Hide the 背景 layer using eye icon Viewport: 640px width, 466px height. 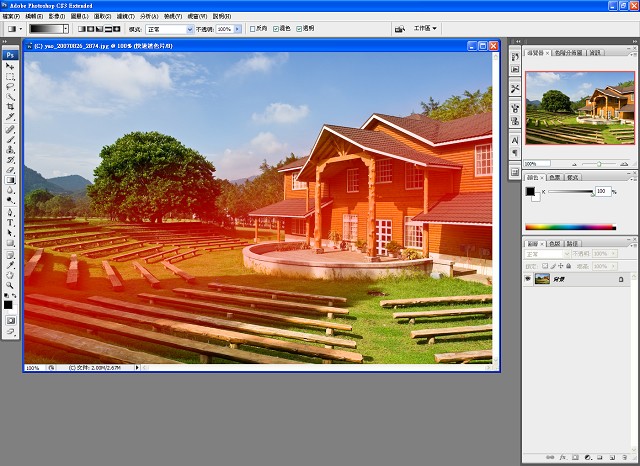click(529, 279)
